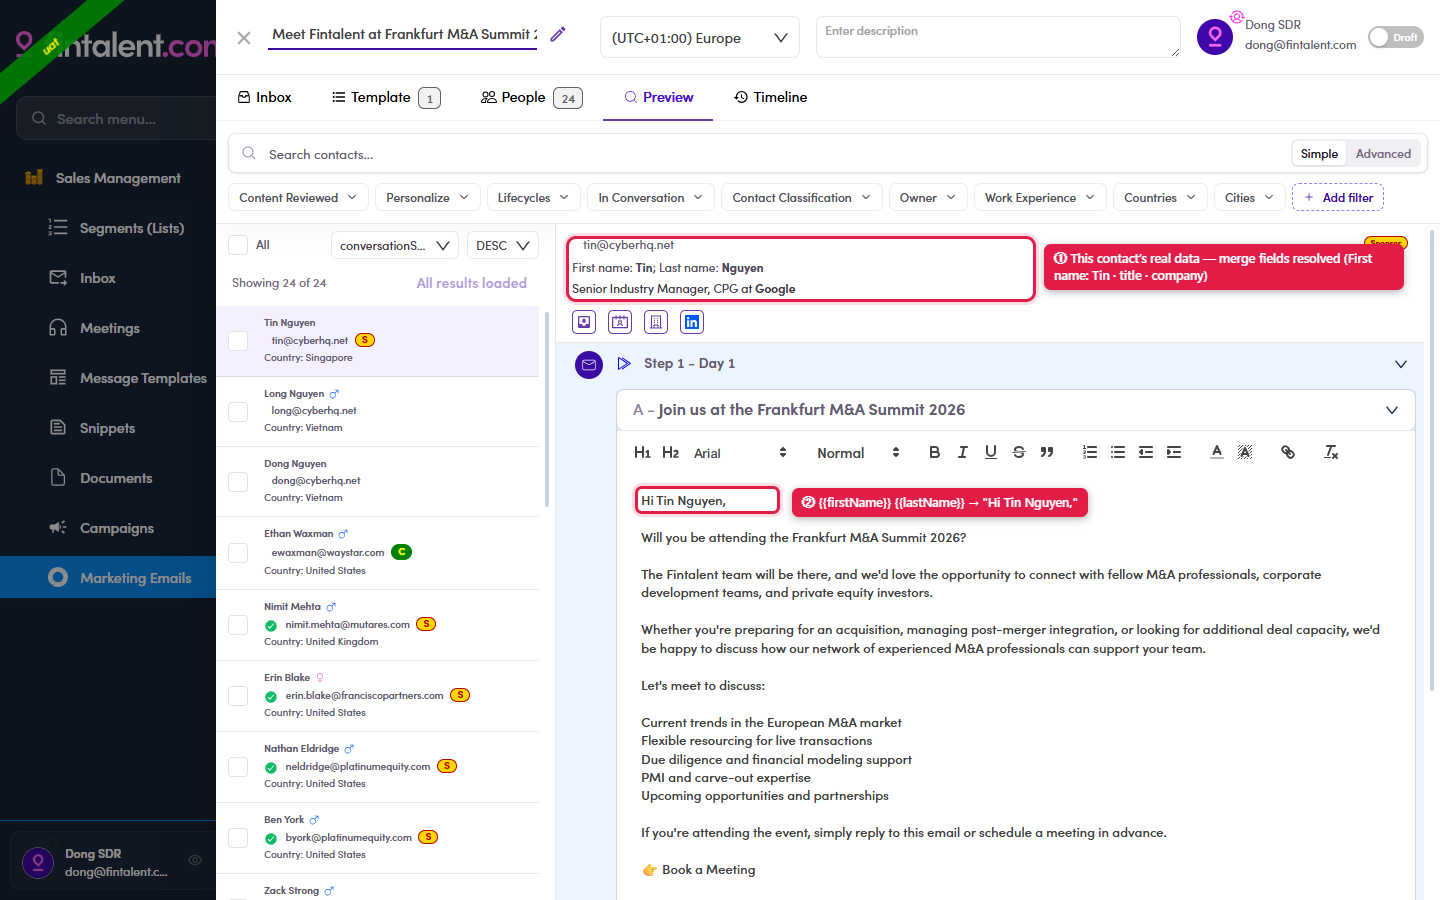Click the Sales Management chart icon
1440x900 pixels.
[34, 178]
